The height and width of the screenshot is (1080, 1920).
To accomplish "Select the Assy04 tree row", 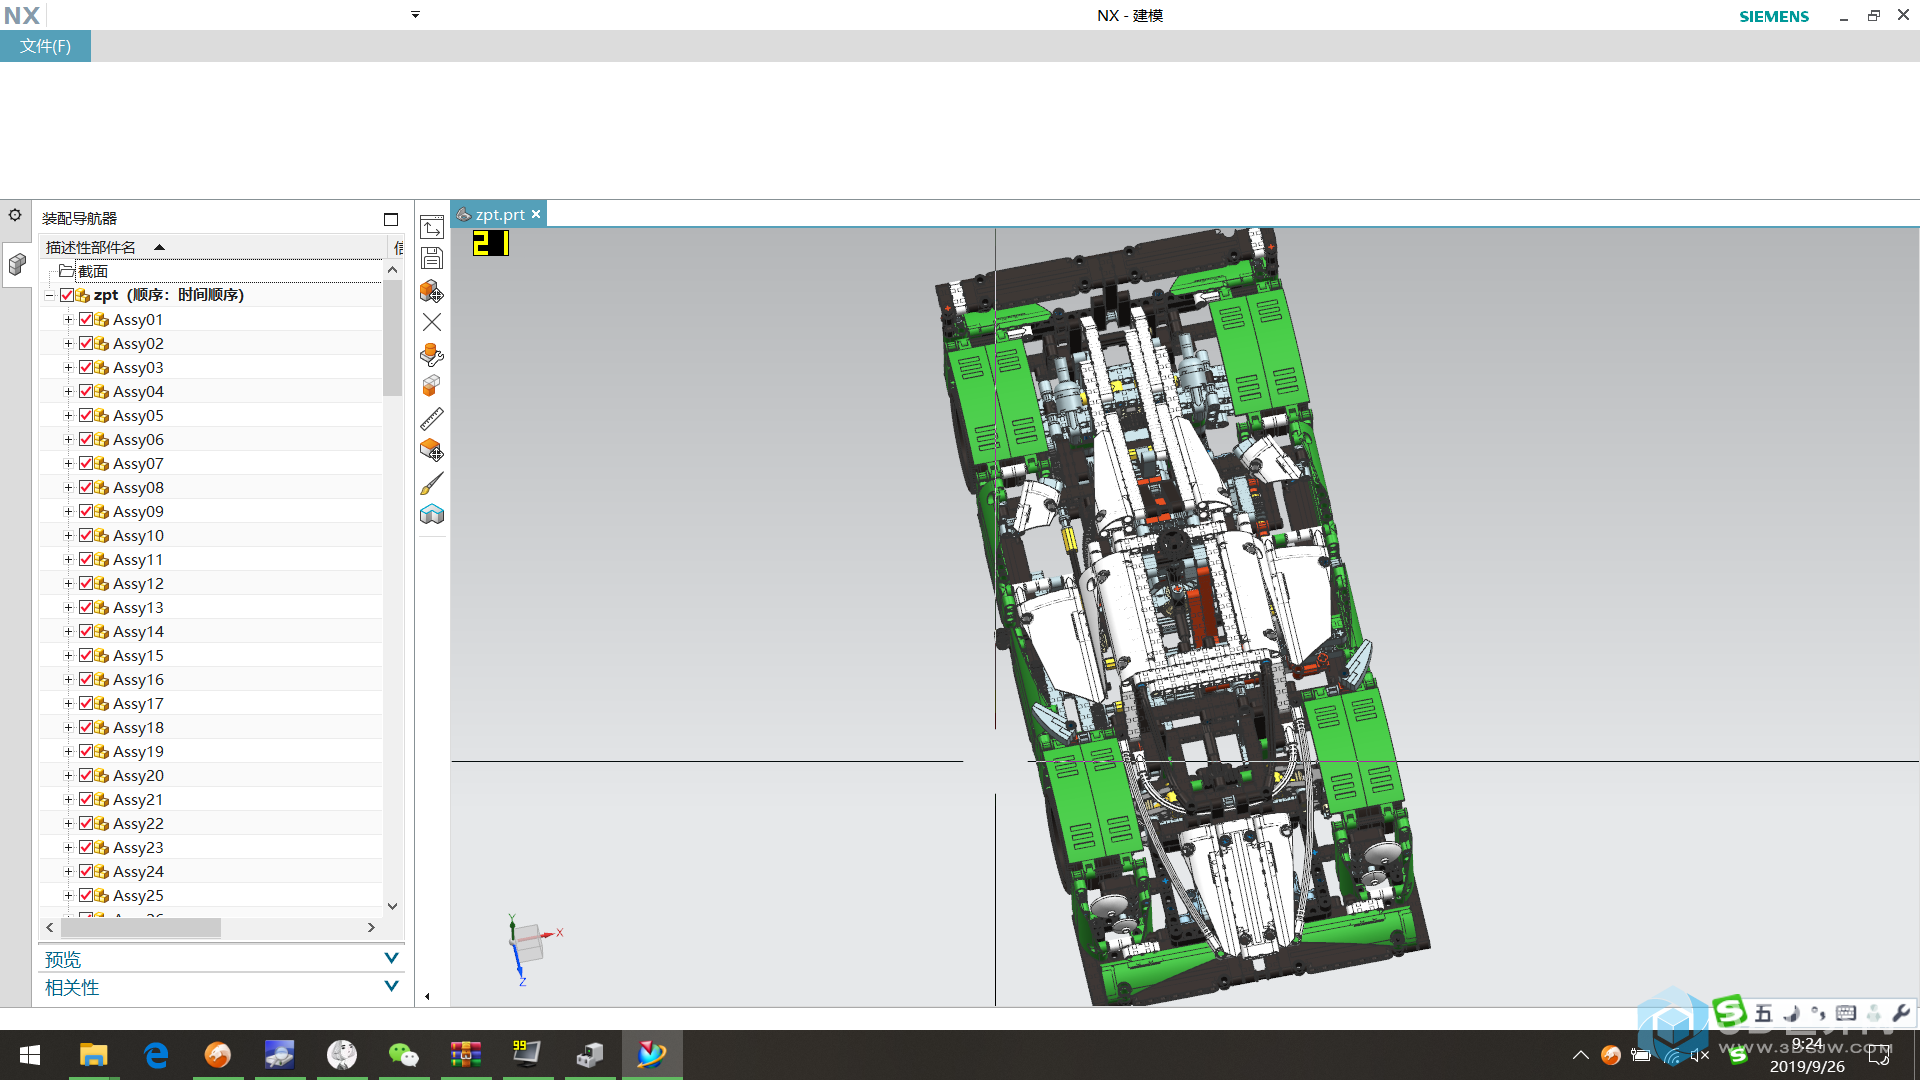I will point(210,391).
